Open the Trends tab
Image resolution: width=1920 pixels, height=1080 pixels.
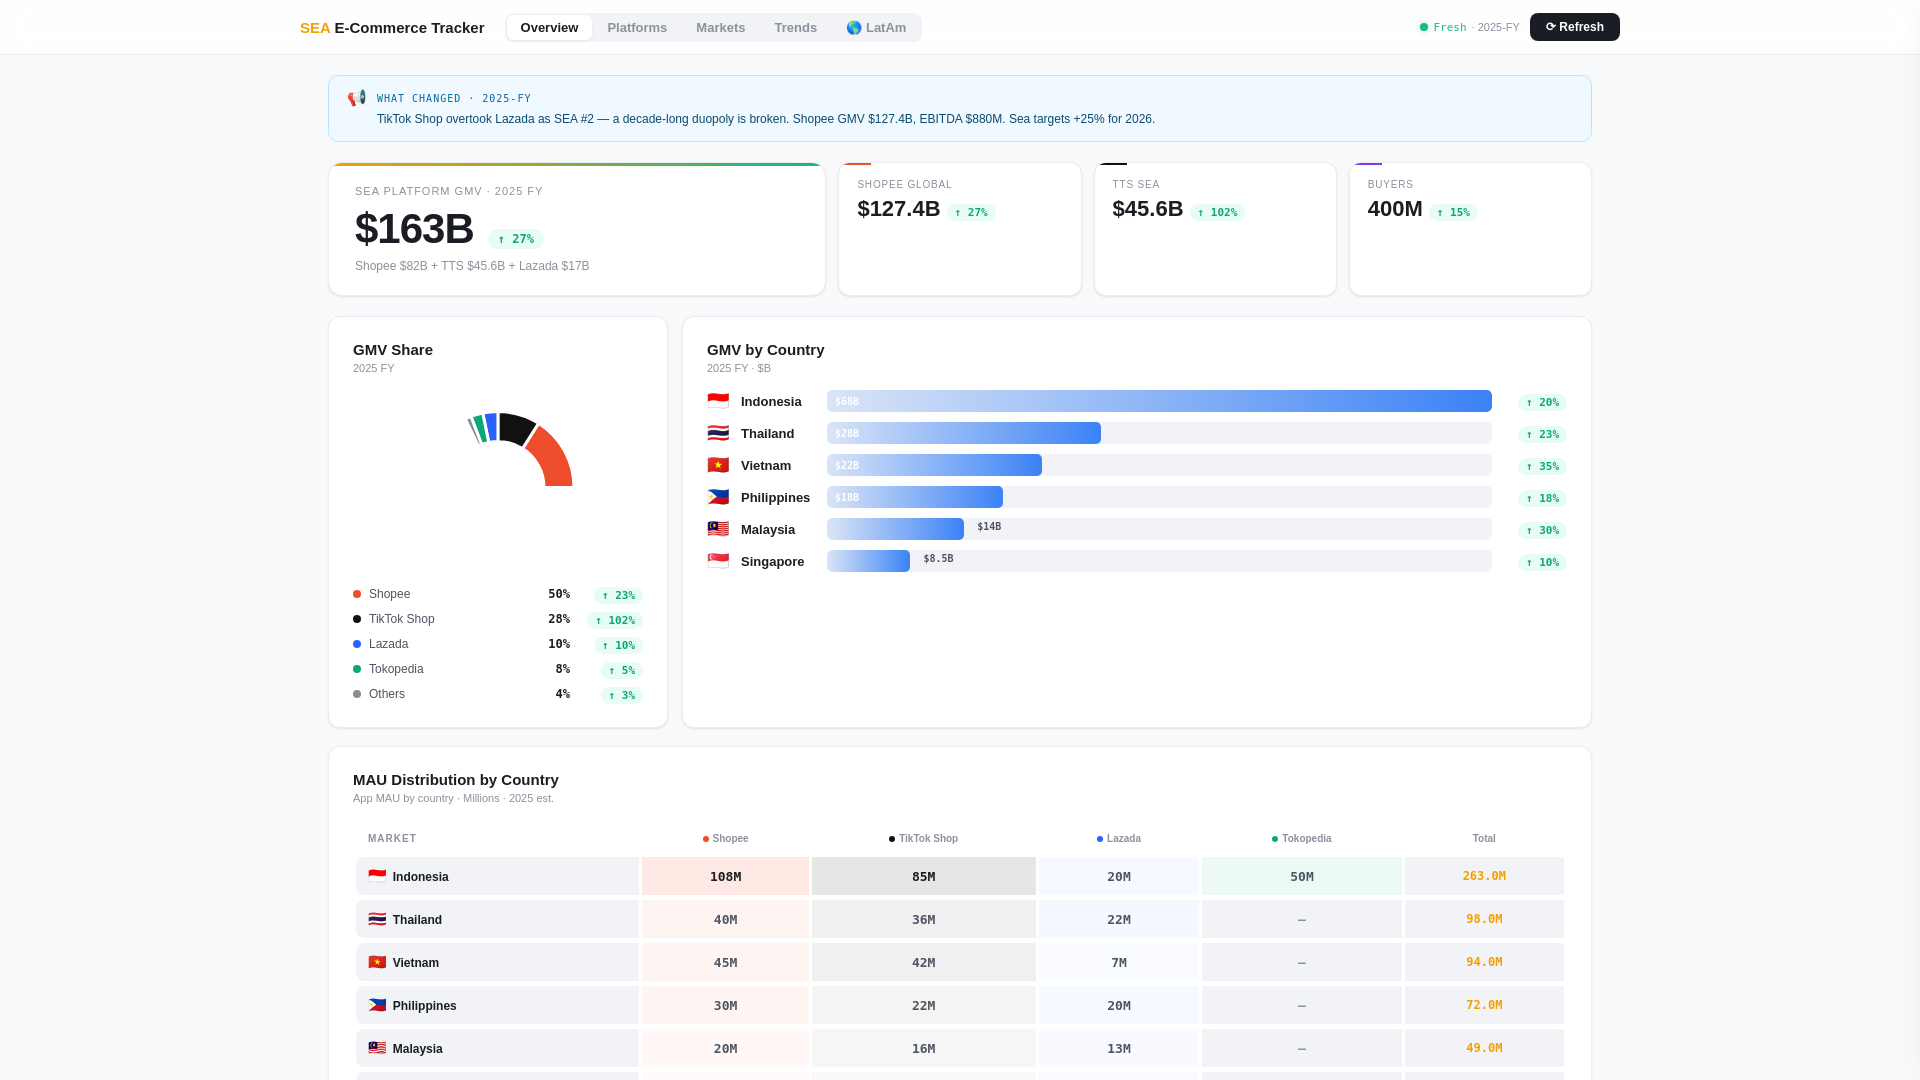coord(796,27)
